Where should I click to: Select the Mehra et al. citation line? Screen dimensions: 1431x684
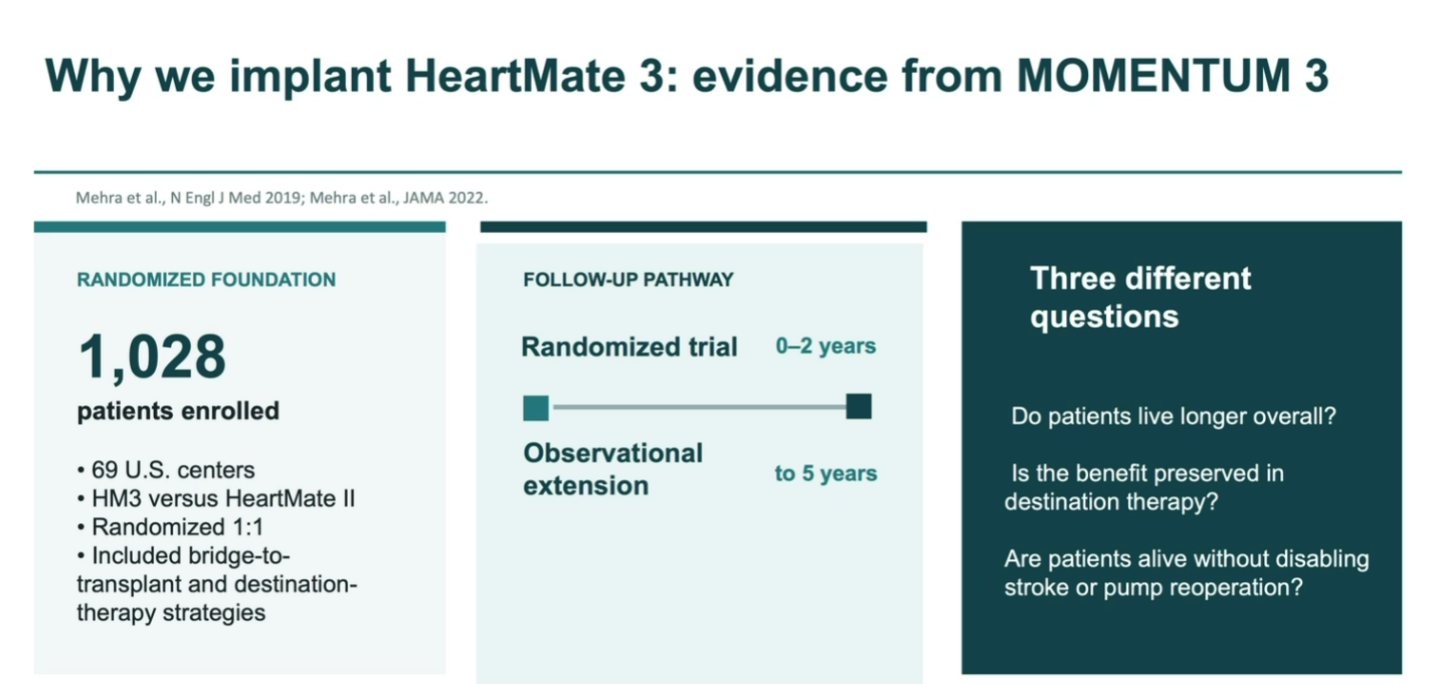(282, 198)
